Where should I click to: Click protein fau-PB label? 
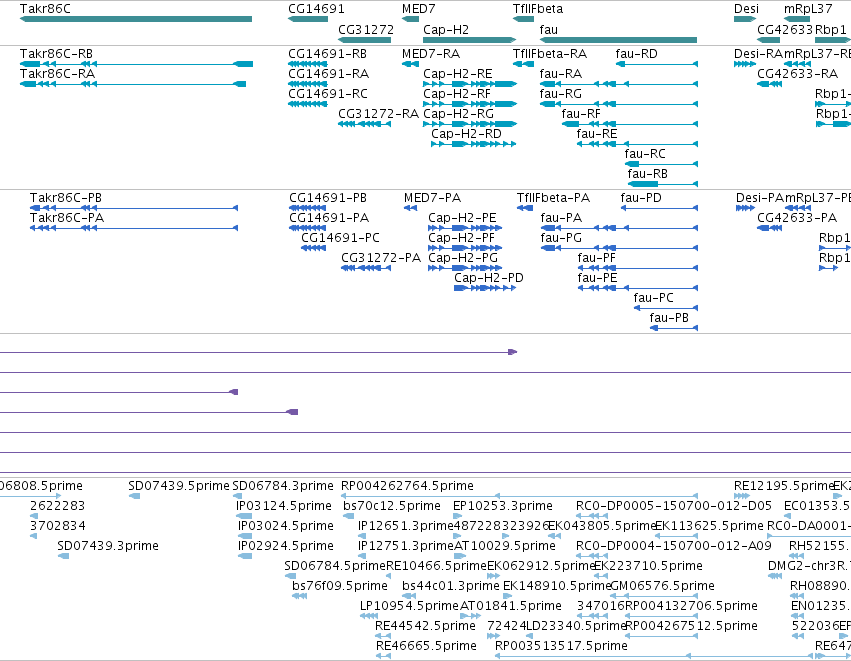coord(669,318)
